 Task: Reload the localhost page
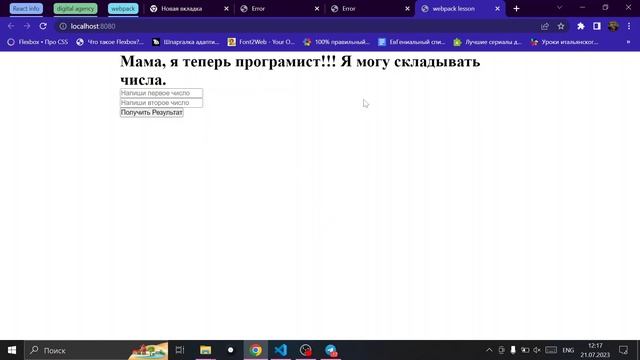(43, 26)
